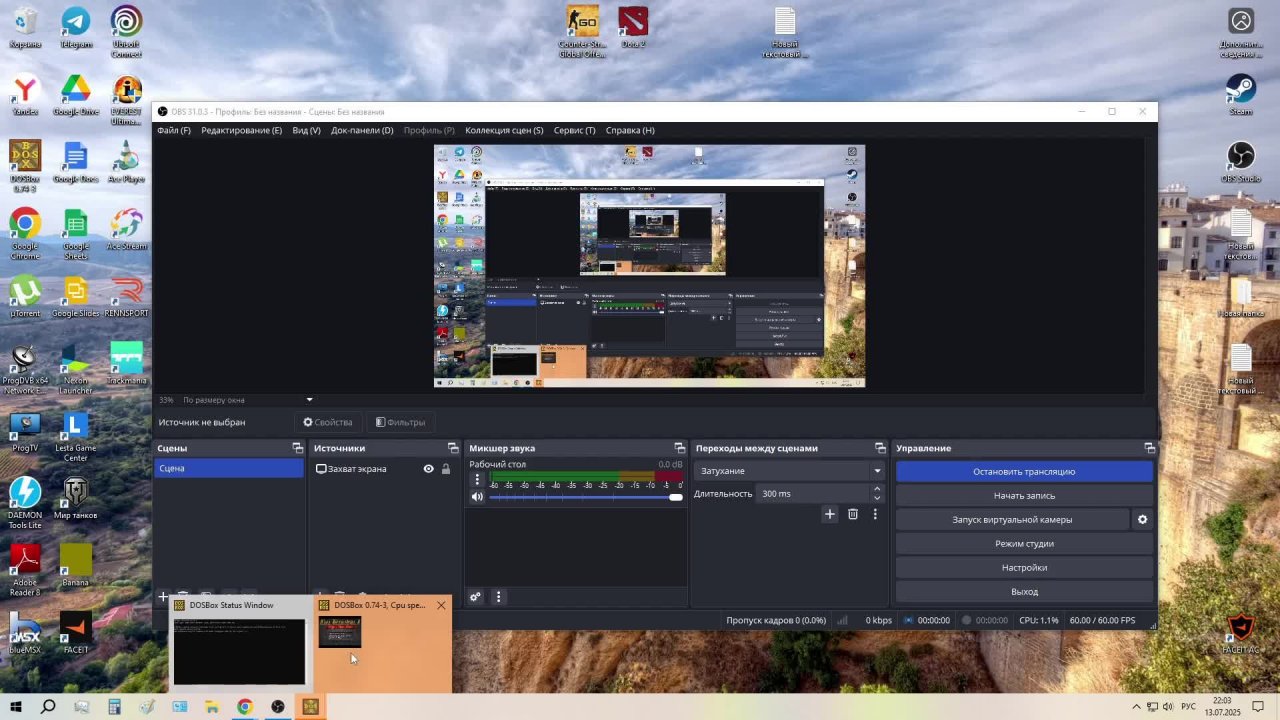
Task: Click Остановить трансляцию button
Action: click(x=1024, y=471)
